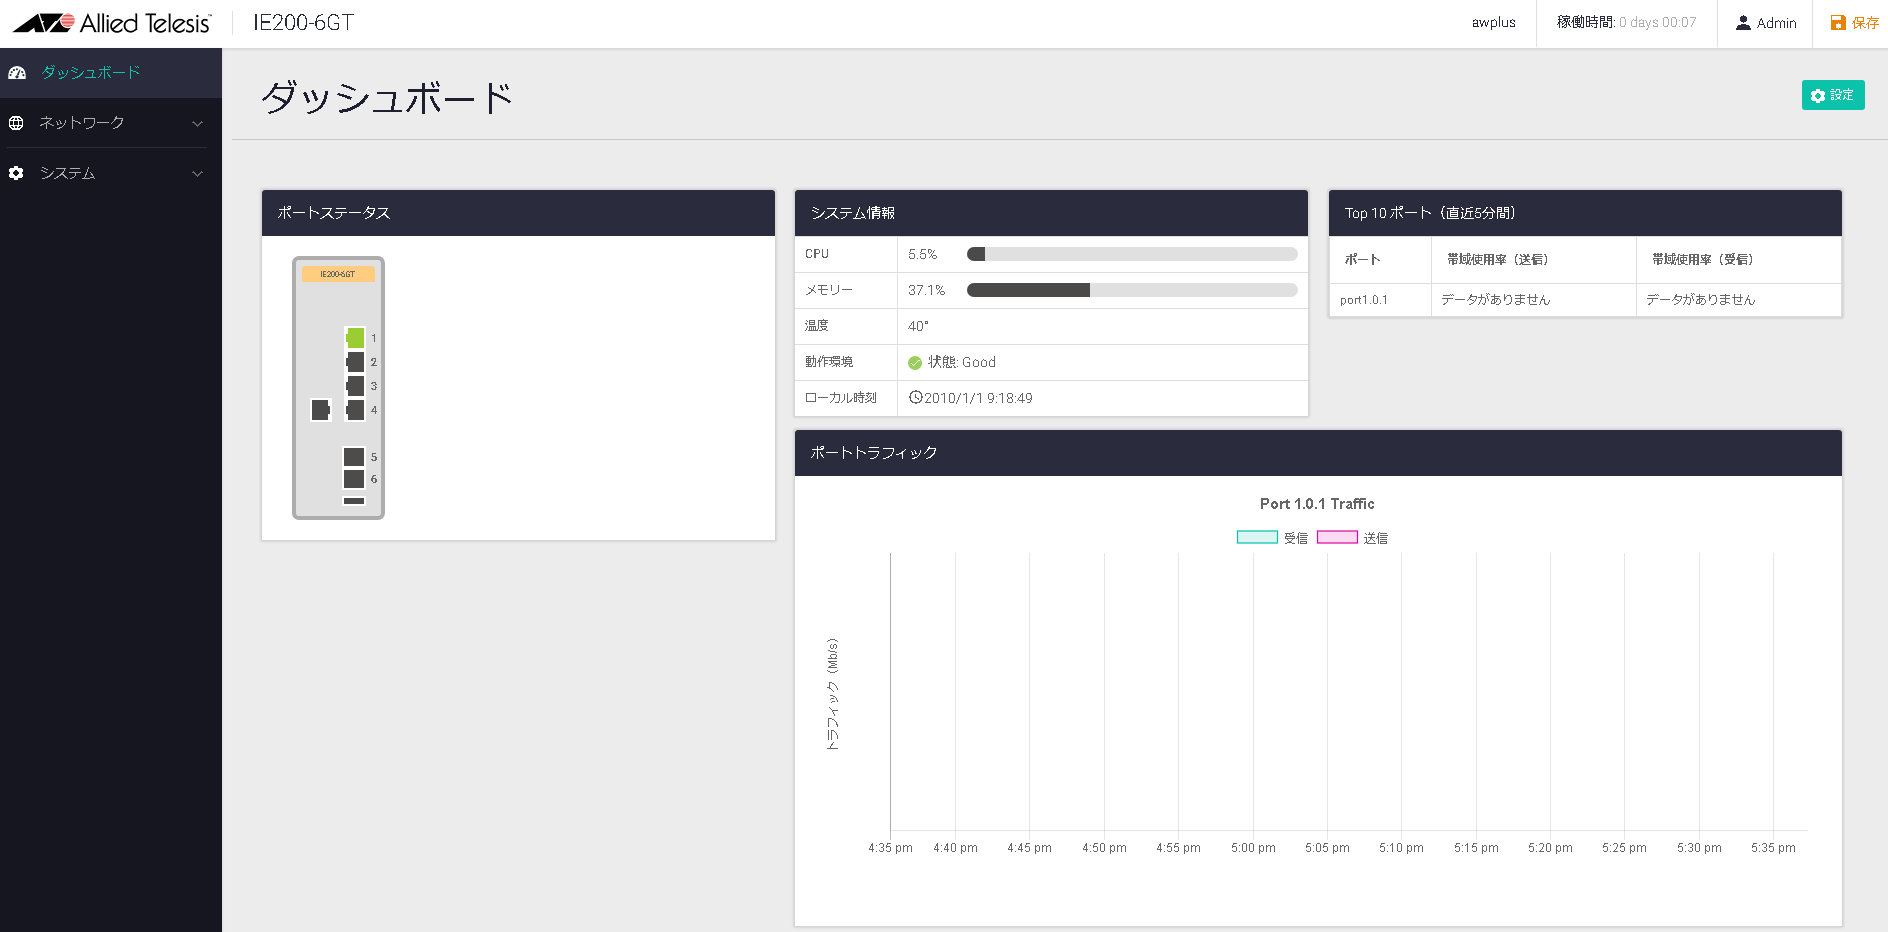Expand the システム menu chevron

(197, 173)
